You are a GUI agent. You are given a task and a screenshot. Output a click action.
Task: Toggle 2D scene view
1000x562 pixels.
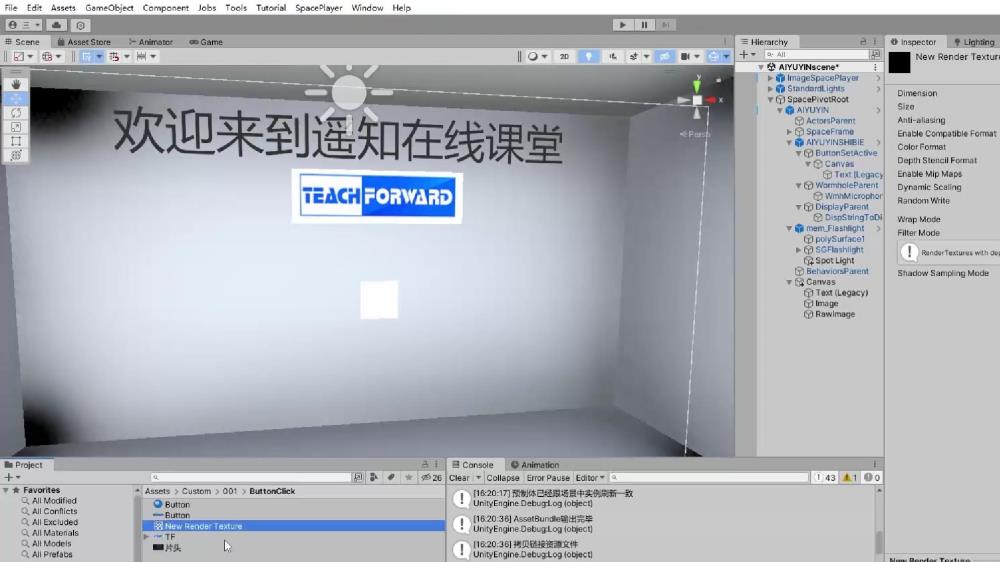tap(564, 56)
